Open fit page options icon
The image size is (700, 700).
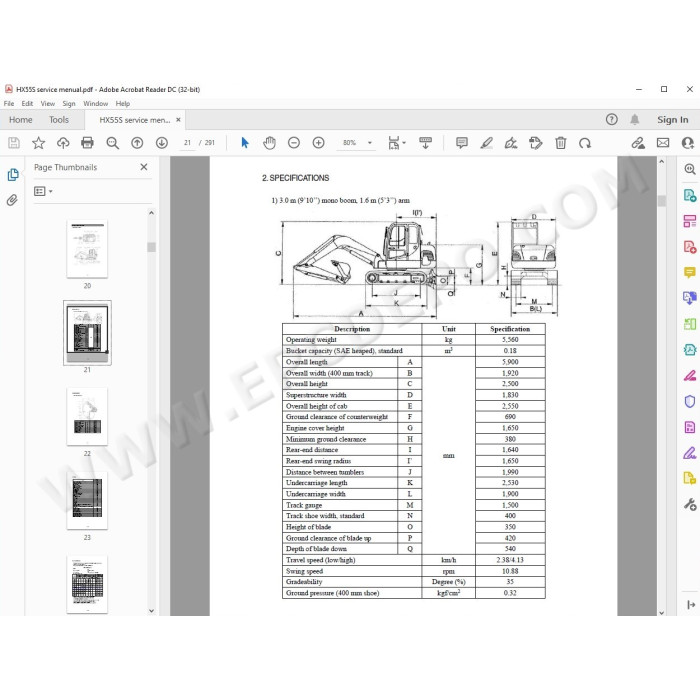coord(396,143)
